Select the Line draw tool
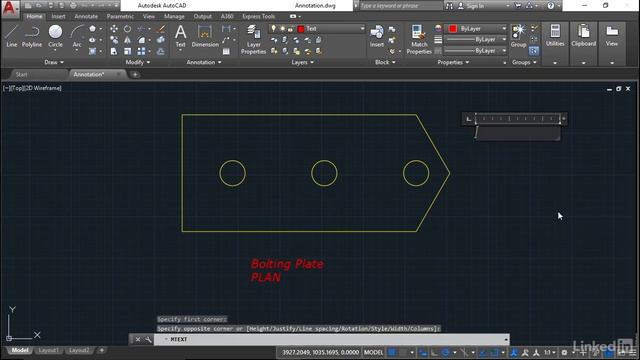Image resolution: width=640 pixels, height=360 pixels. (x=11, y=36)
